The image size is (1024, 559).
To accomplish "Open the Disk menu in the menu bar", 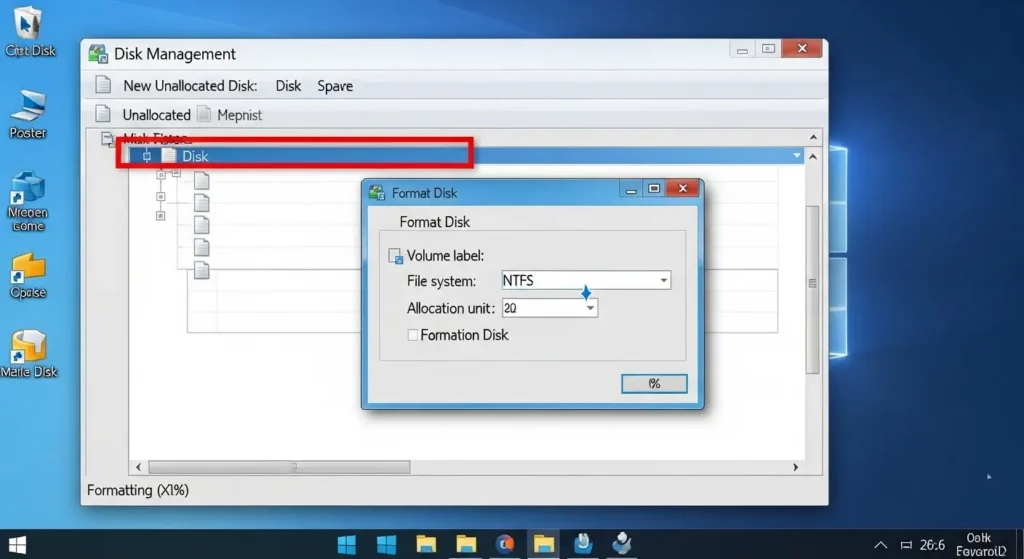I will 288,86.
